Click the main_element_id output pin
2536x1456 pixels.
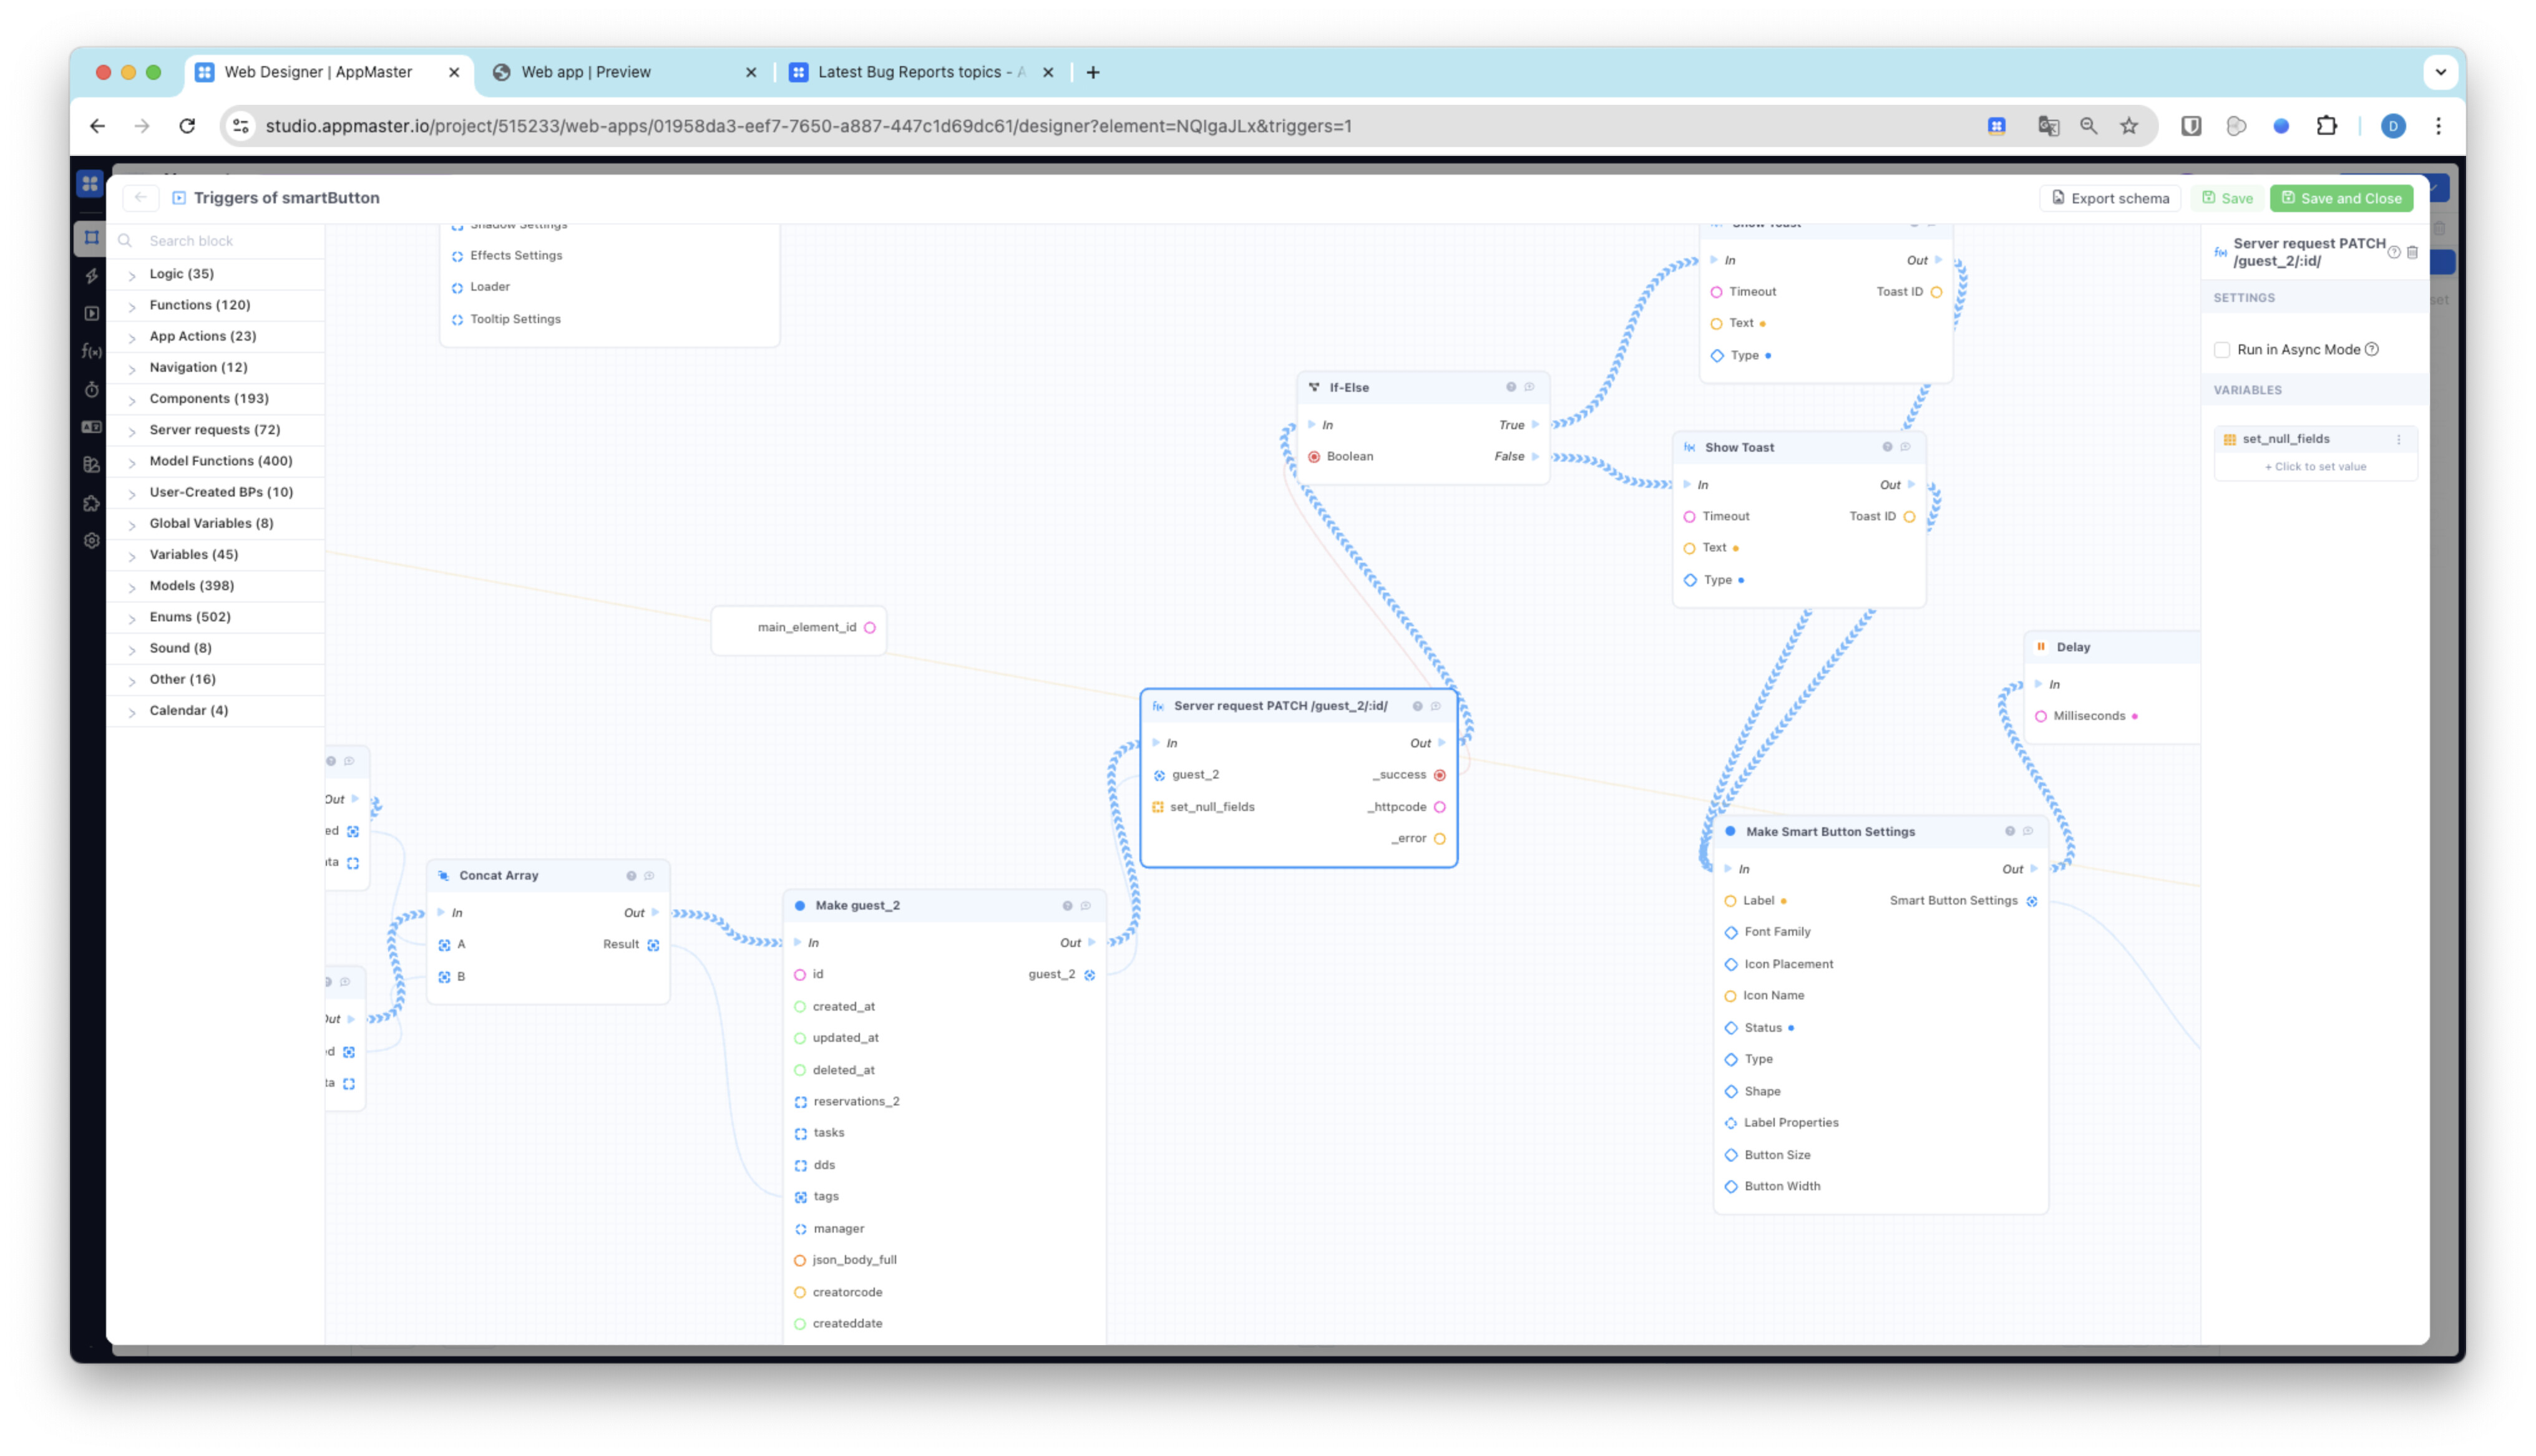click(870, 628)
